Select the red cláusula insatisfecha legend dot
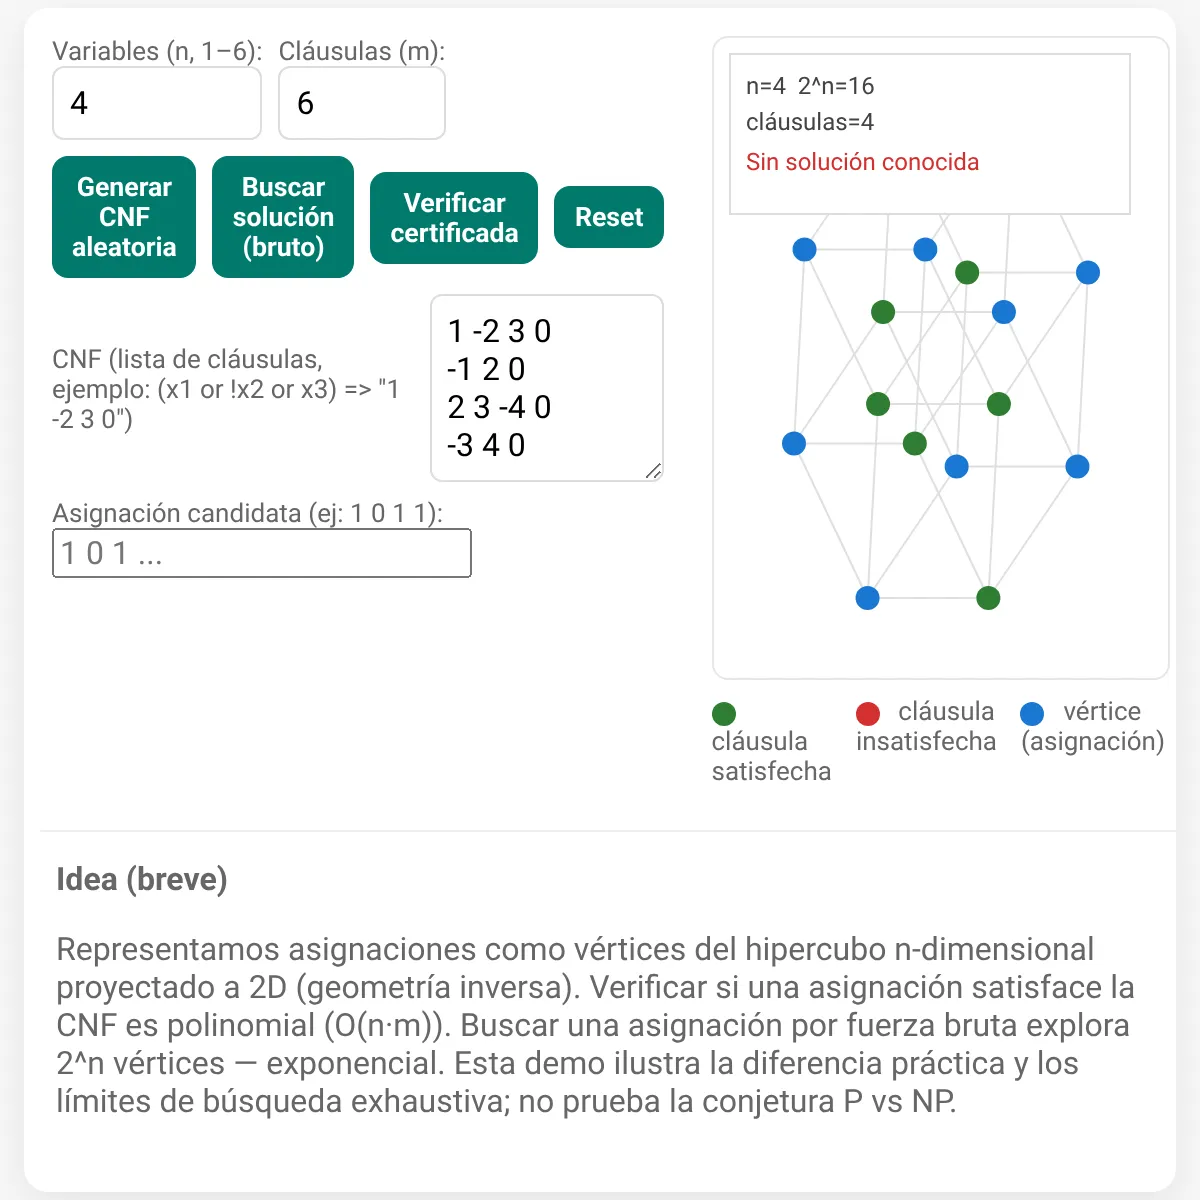The width and height of the screenshot is (1200, 1200). coord(868,714)
